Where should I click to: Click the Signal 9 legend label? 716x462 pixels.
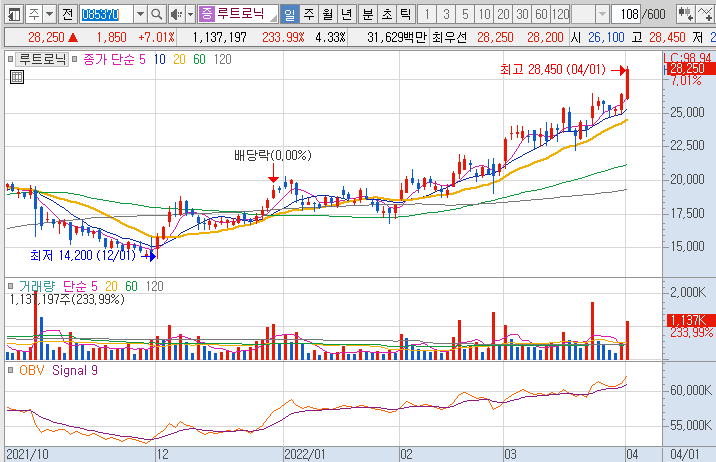74,370
